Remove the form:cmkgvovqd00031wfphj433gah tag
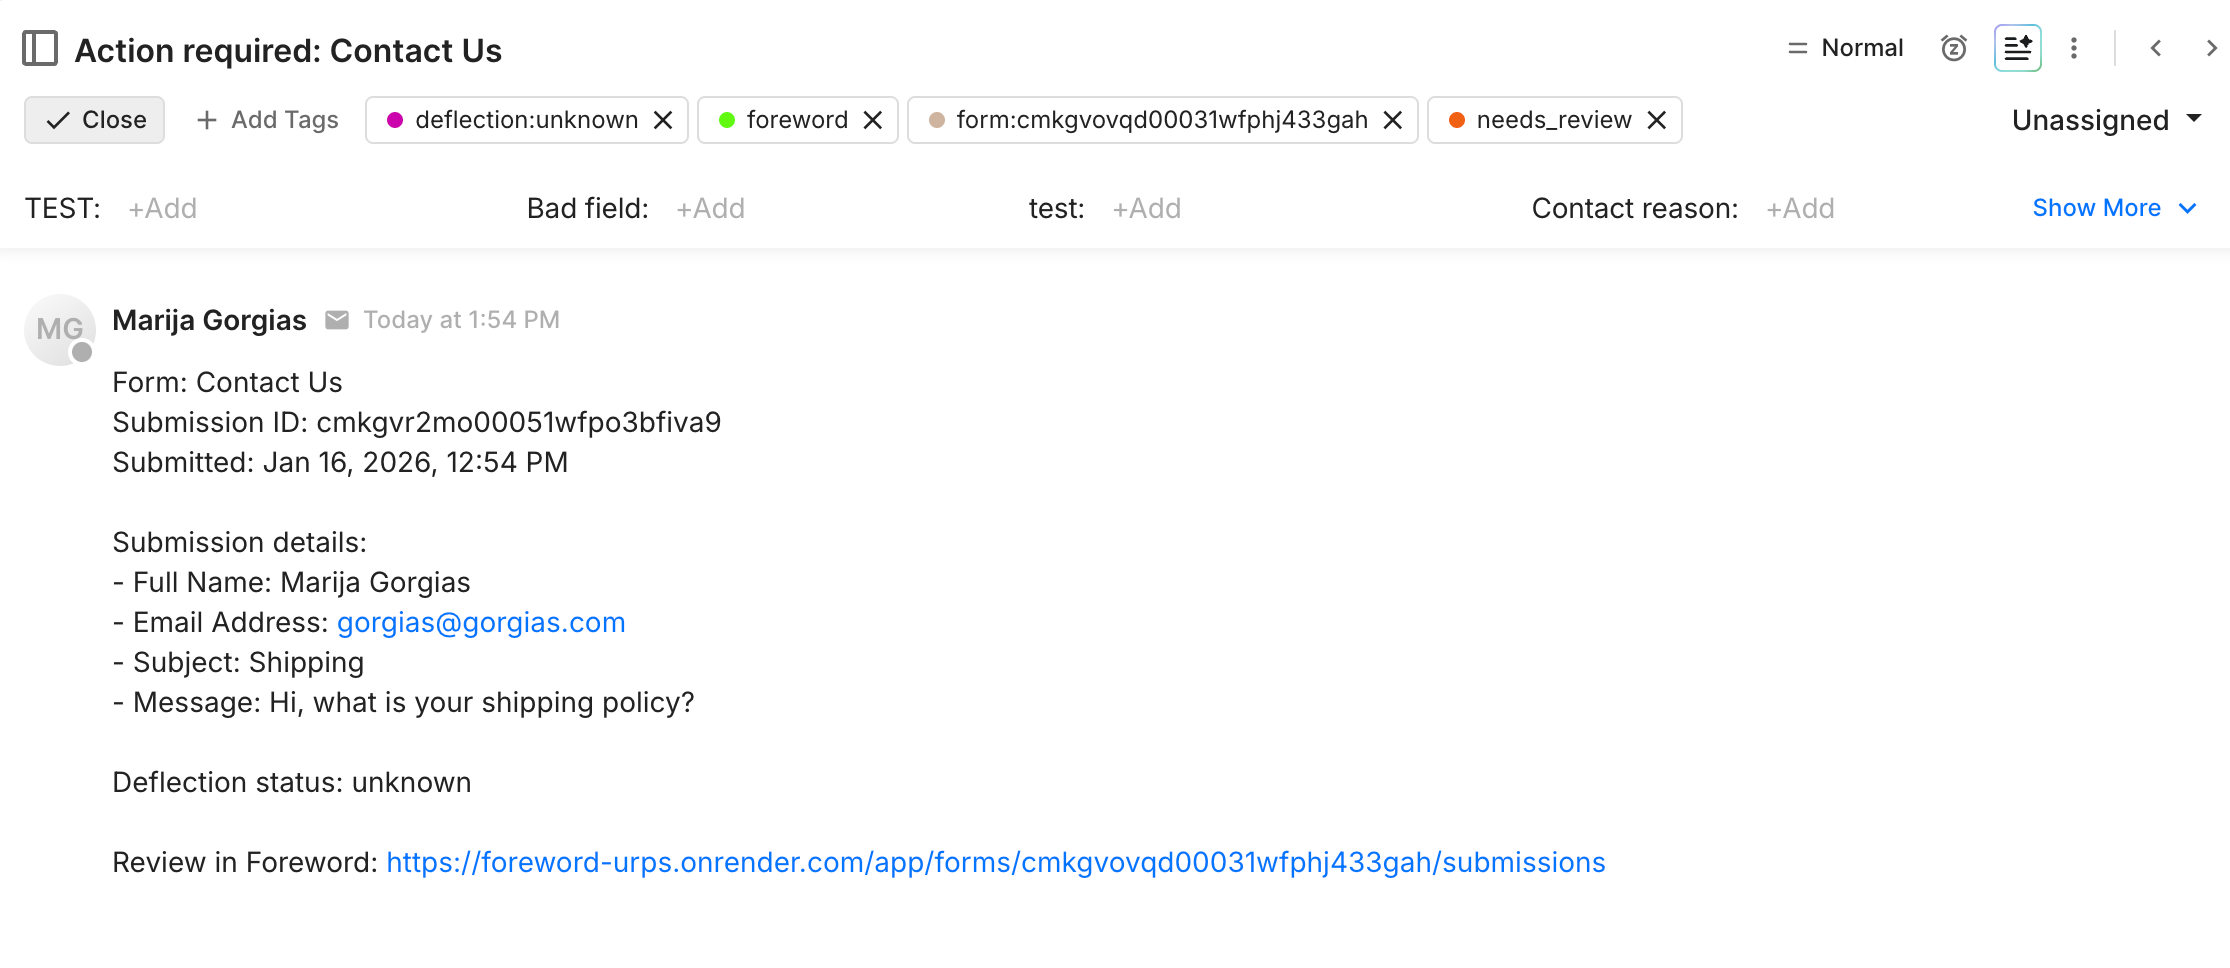Image resolution: width=2230 pixels, height=968 pixels. (1393, 120)
